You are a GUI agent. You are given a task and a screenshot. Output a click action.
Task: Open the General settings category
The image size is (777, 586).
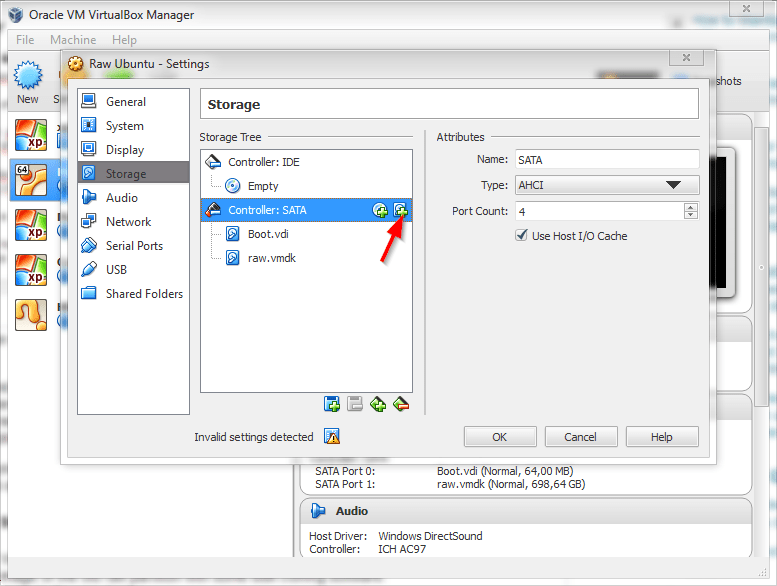(133, 102)
